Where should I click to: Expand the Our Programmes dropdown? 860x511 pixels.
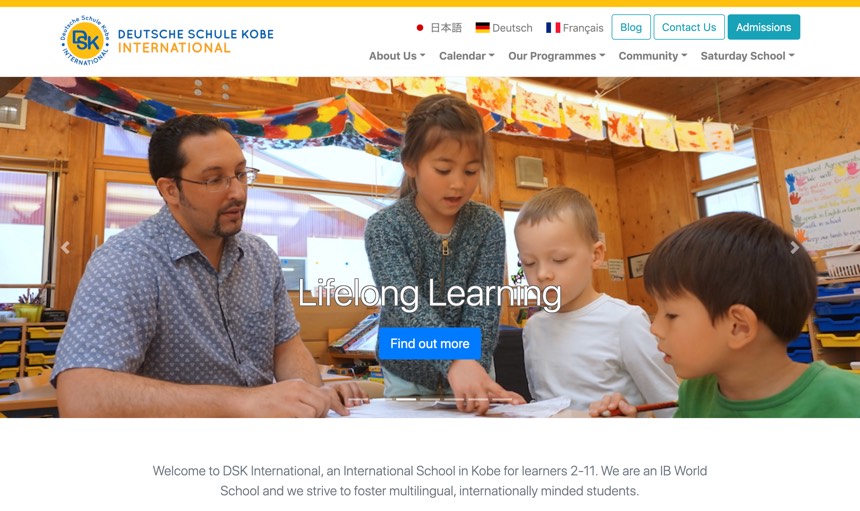coord(557,56)
